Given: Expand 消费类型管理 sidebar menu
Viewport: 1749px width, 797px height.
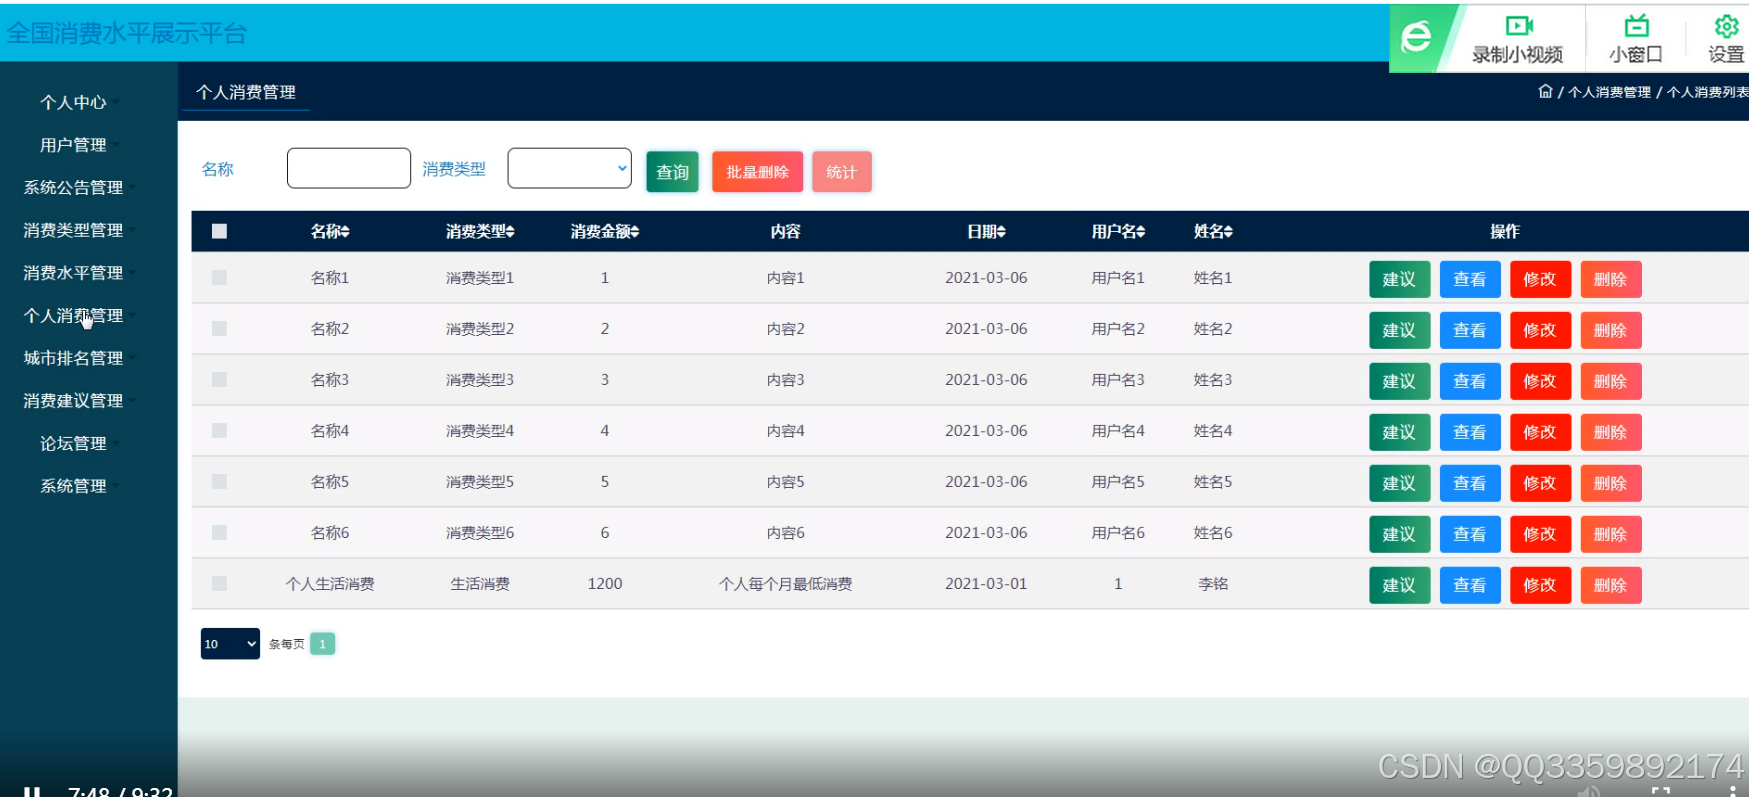Looking at the screenshot, I should 73,230.
